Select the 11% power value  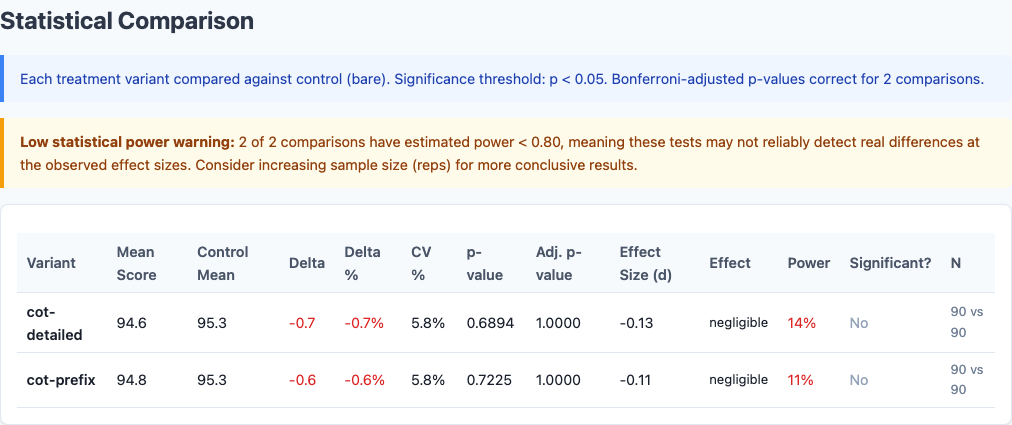(801, 380)
